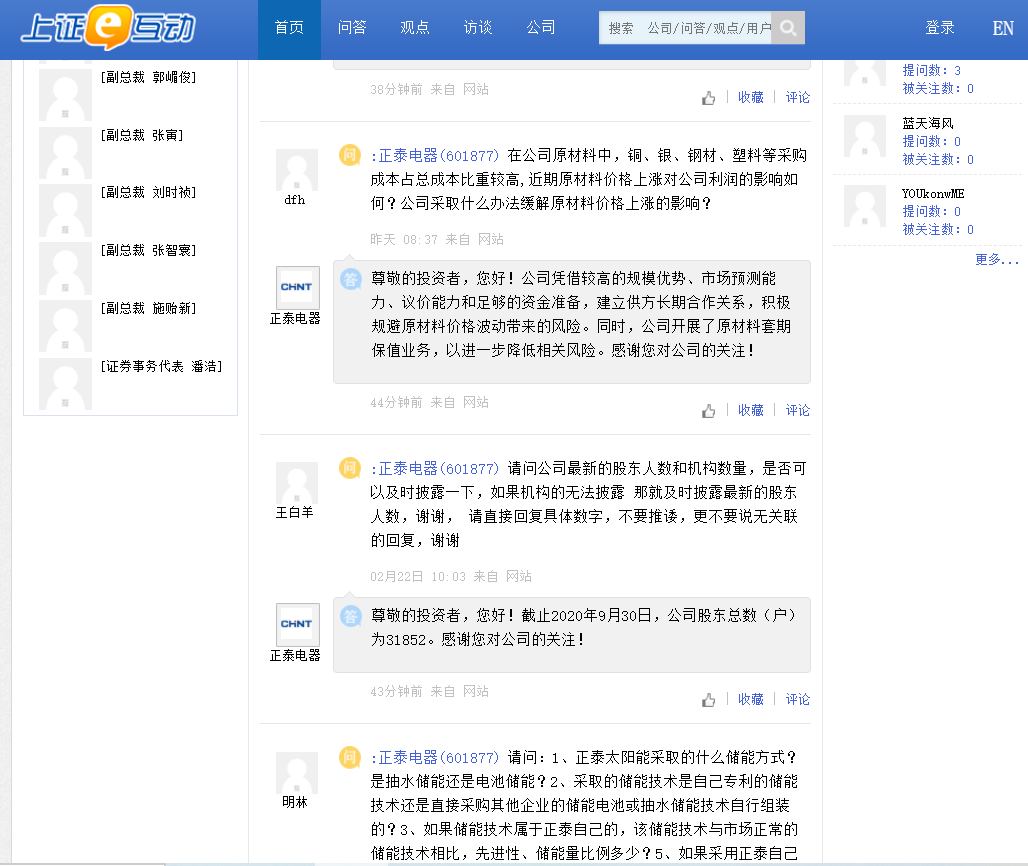Click the 问 icon on 明林's question
This screenshot has height=866, width=1028.
pos(349,757)
